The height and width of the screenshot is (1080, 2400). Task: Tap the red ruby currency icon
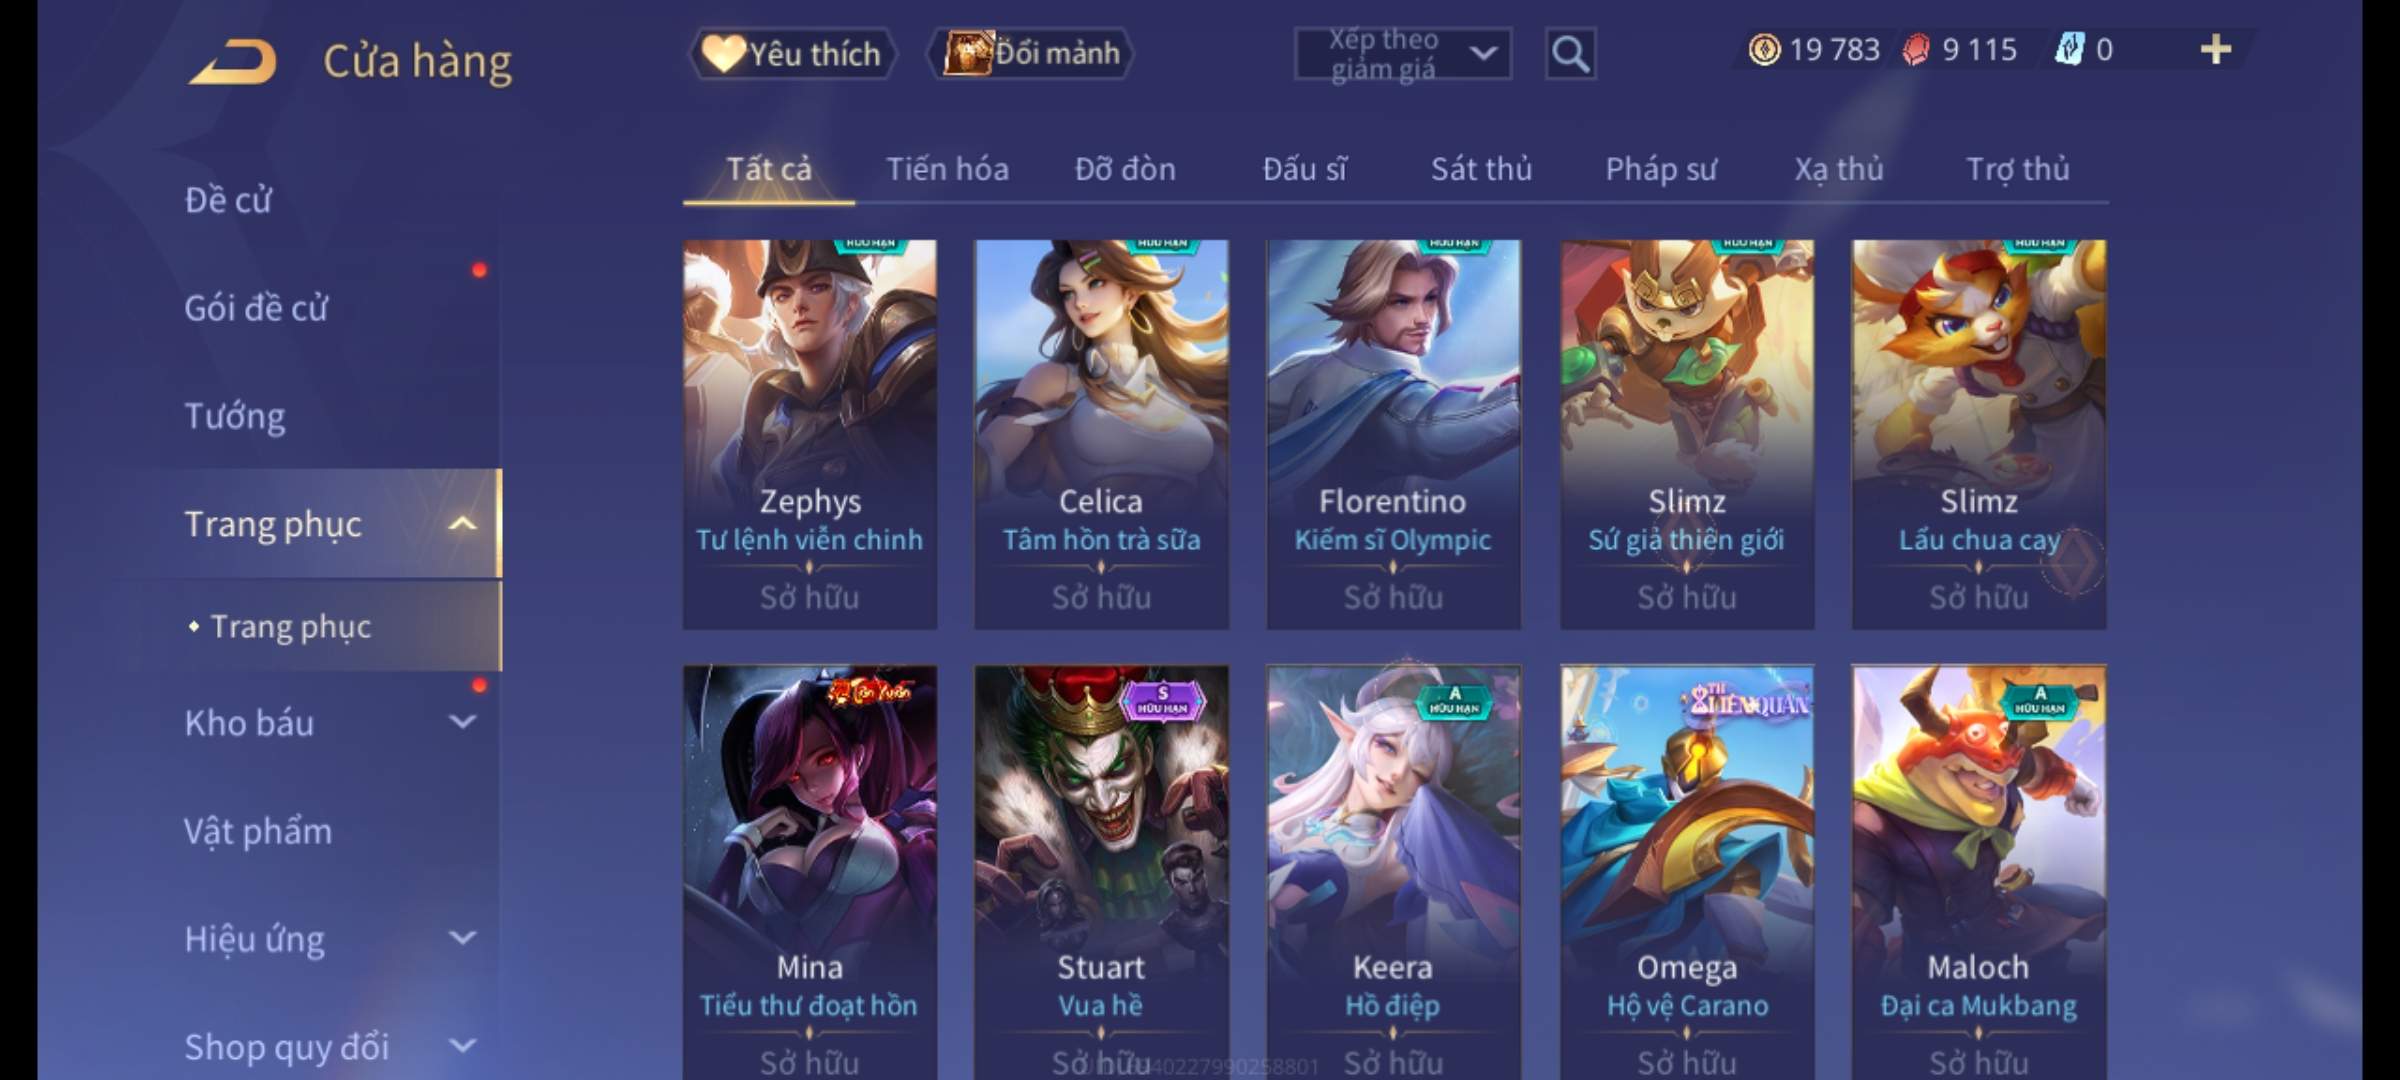coord(1916,49)
